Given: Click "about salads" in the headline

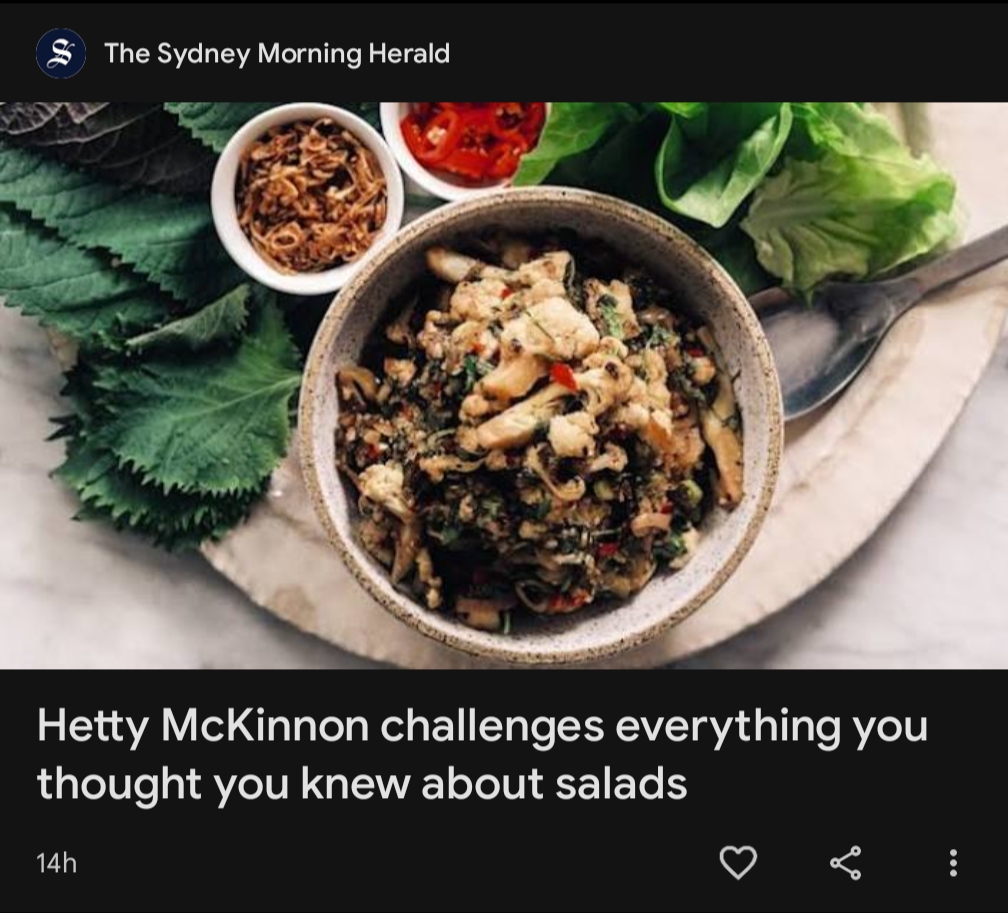Looking at the screenshot, I should (x=554, y=784).
